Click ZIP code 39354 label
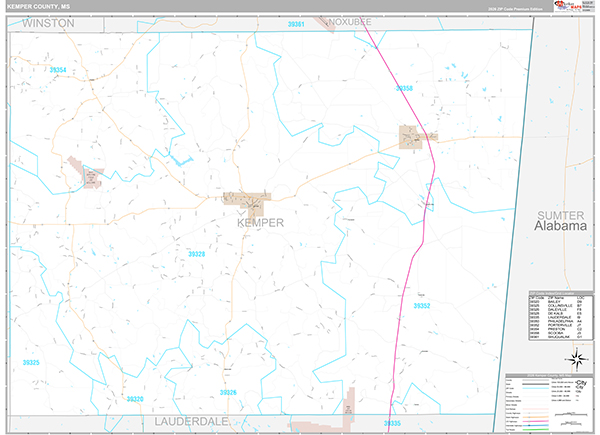The width and height of the screenshot is (600, 435). coord(59,70)
